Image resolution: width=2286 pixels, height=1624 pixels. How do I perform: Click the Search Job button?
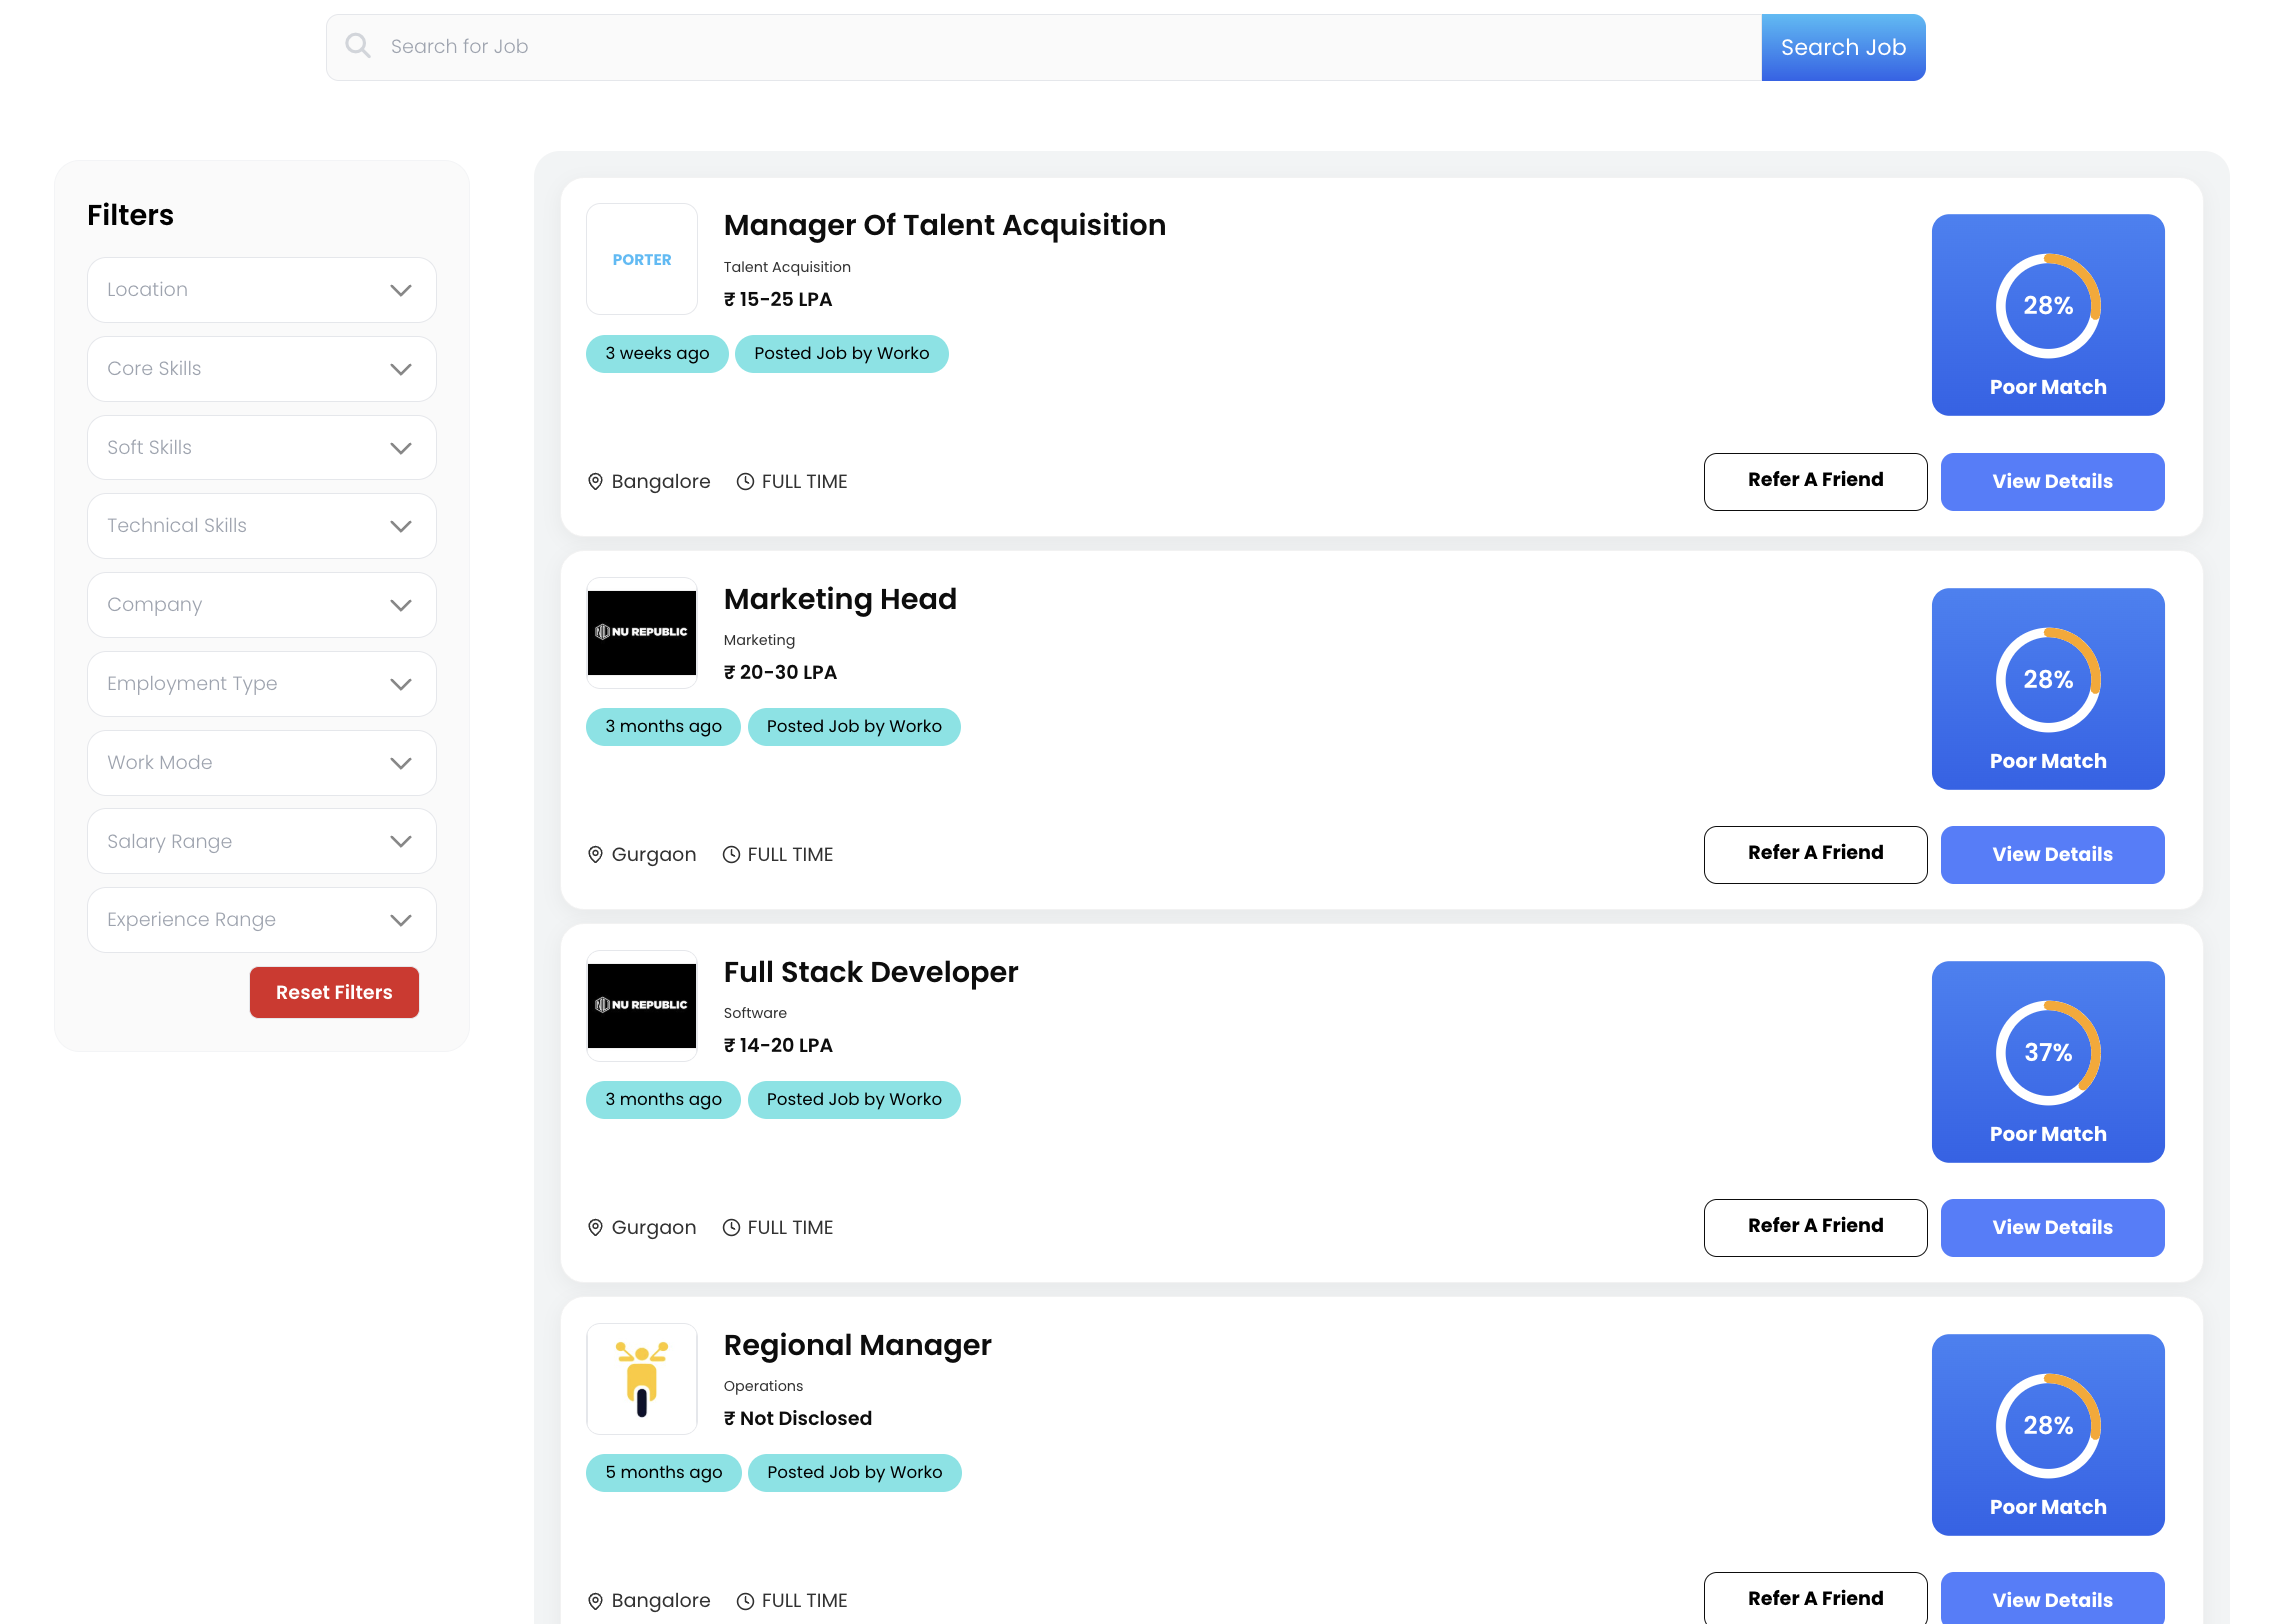click(1843, 46)
